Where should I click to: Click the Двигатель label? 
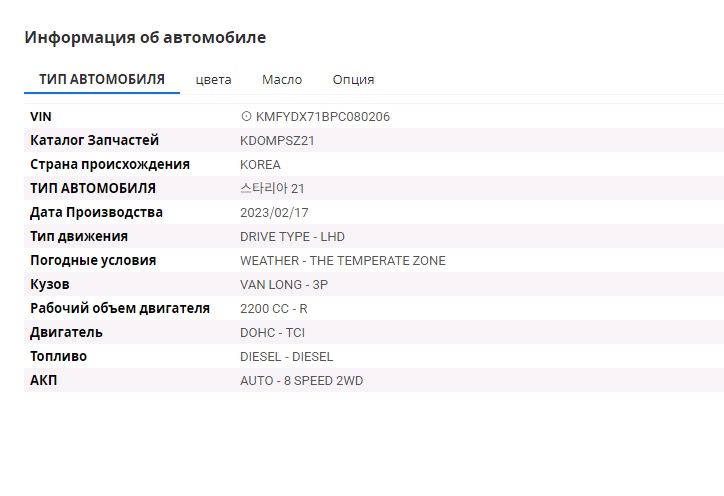click(x=66, y=333)
